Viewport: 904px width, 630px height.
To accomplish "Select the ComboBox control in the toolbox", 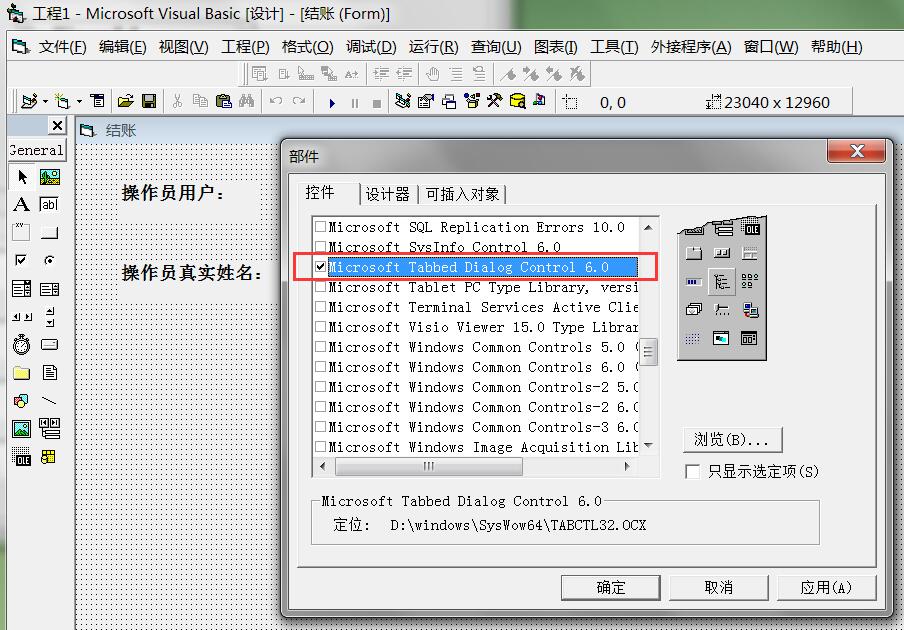I will click(x=21, y=288).
